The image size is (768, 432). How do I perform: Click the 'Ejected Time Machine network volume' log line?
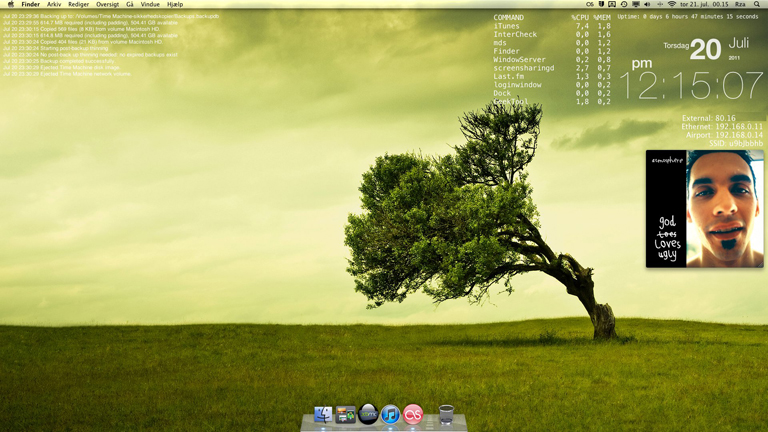click(67, 74)
